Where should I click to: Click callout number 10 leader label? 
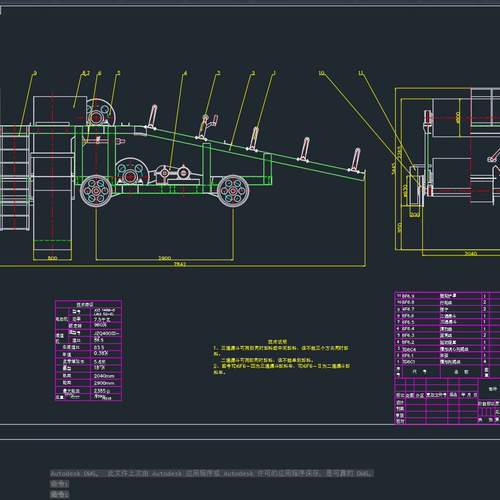321,73
